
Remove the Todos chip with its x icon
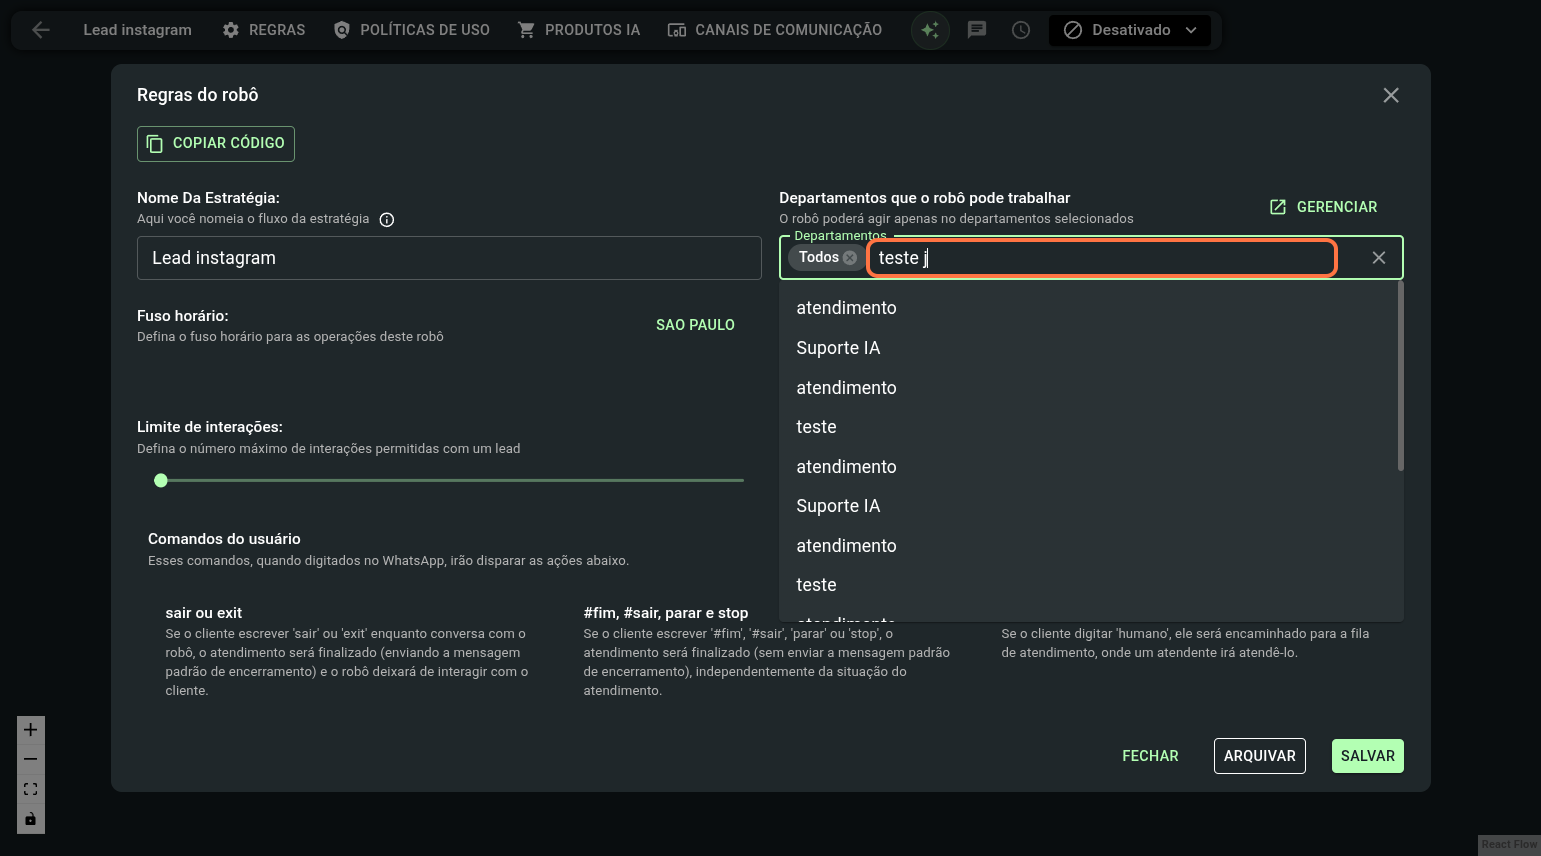850,258
